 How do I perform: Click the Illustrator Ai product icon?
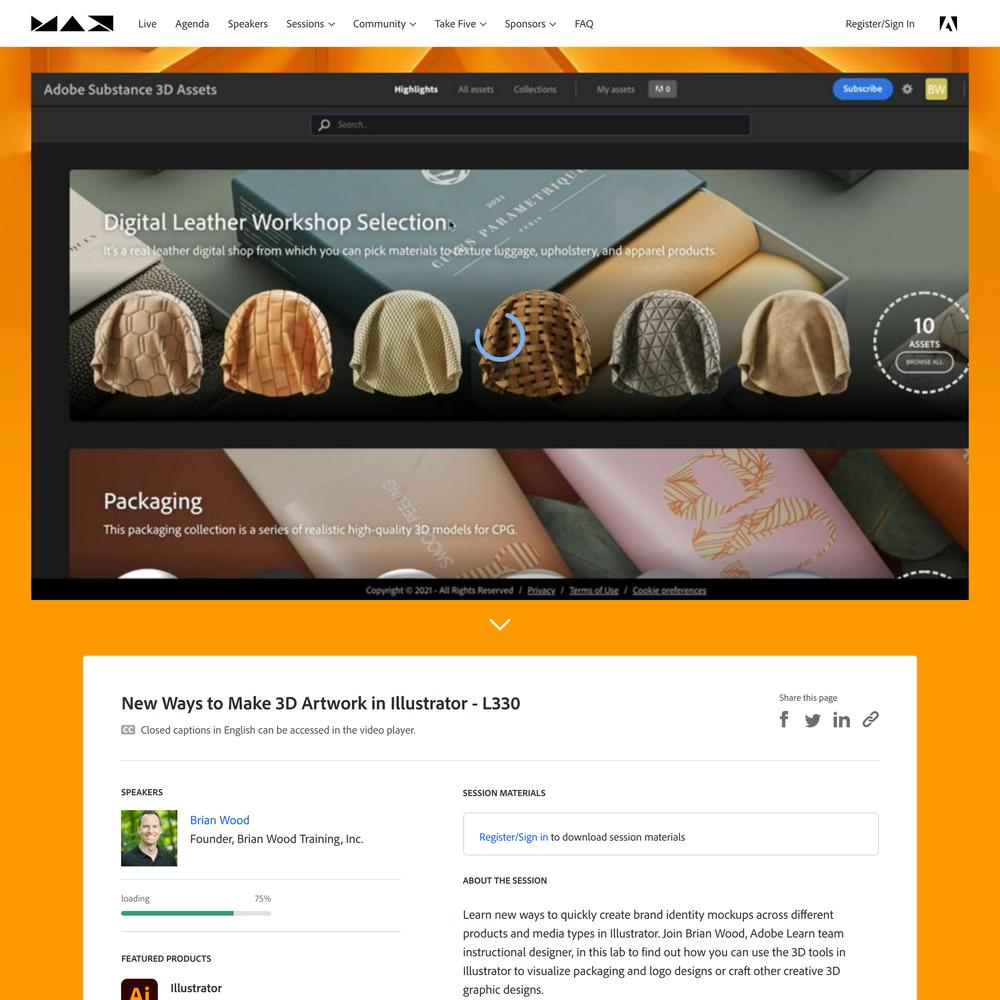tap(139, 989)
